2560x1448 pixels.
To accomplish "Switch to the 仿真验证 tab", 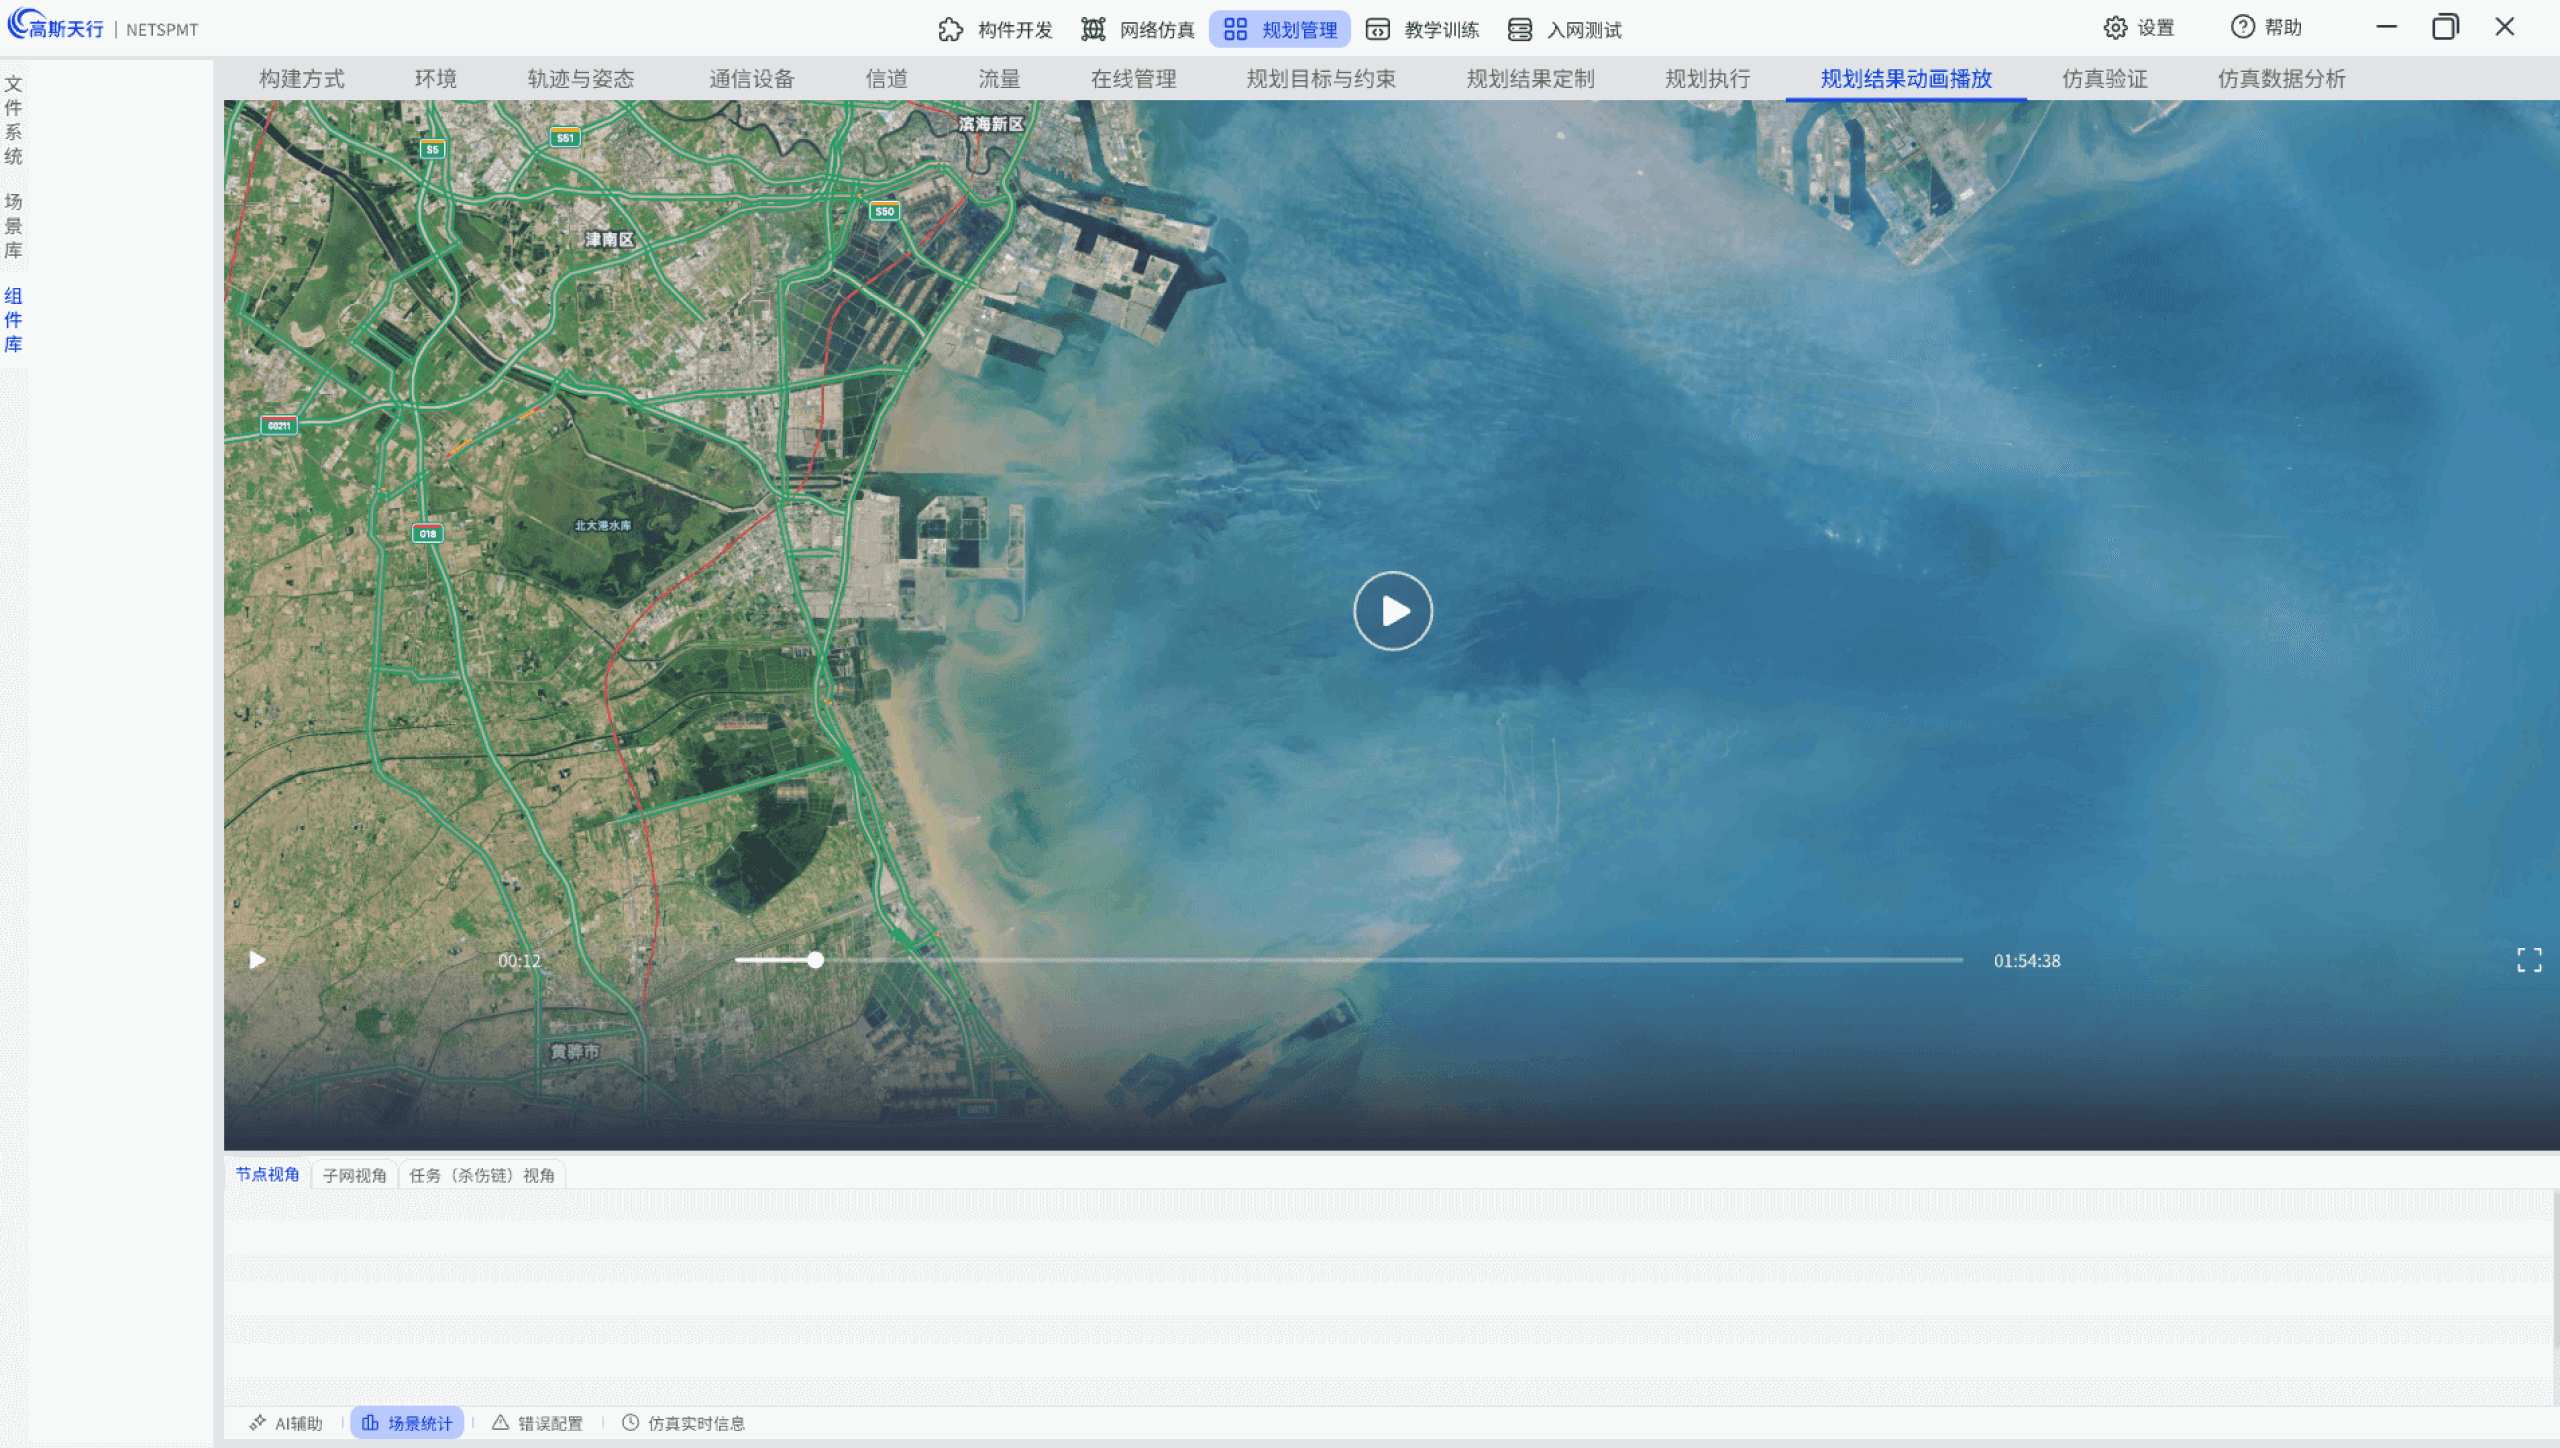I will (x=2104, y=79).
